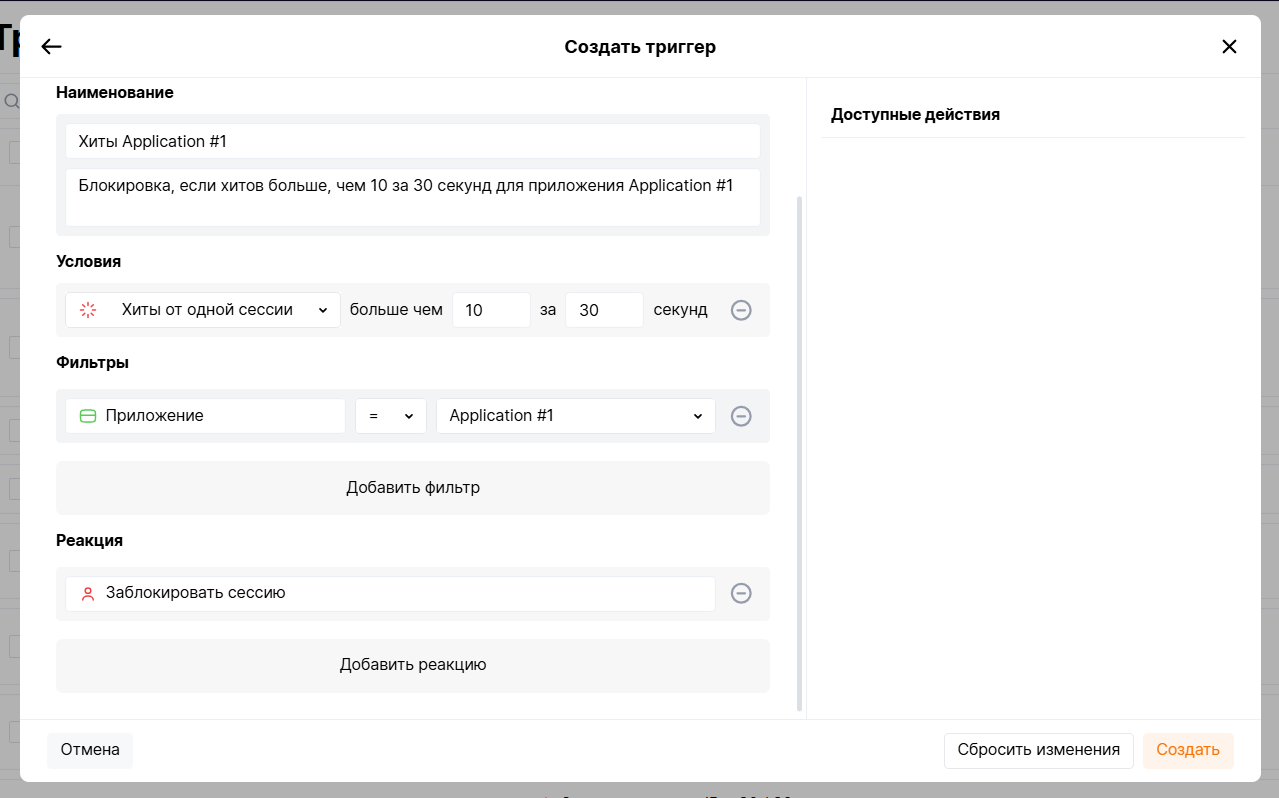Screen dimensions: 1279x798
Task: Click Добавить фильтр button
Action: pyautogui.click(x=413, y=488)
